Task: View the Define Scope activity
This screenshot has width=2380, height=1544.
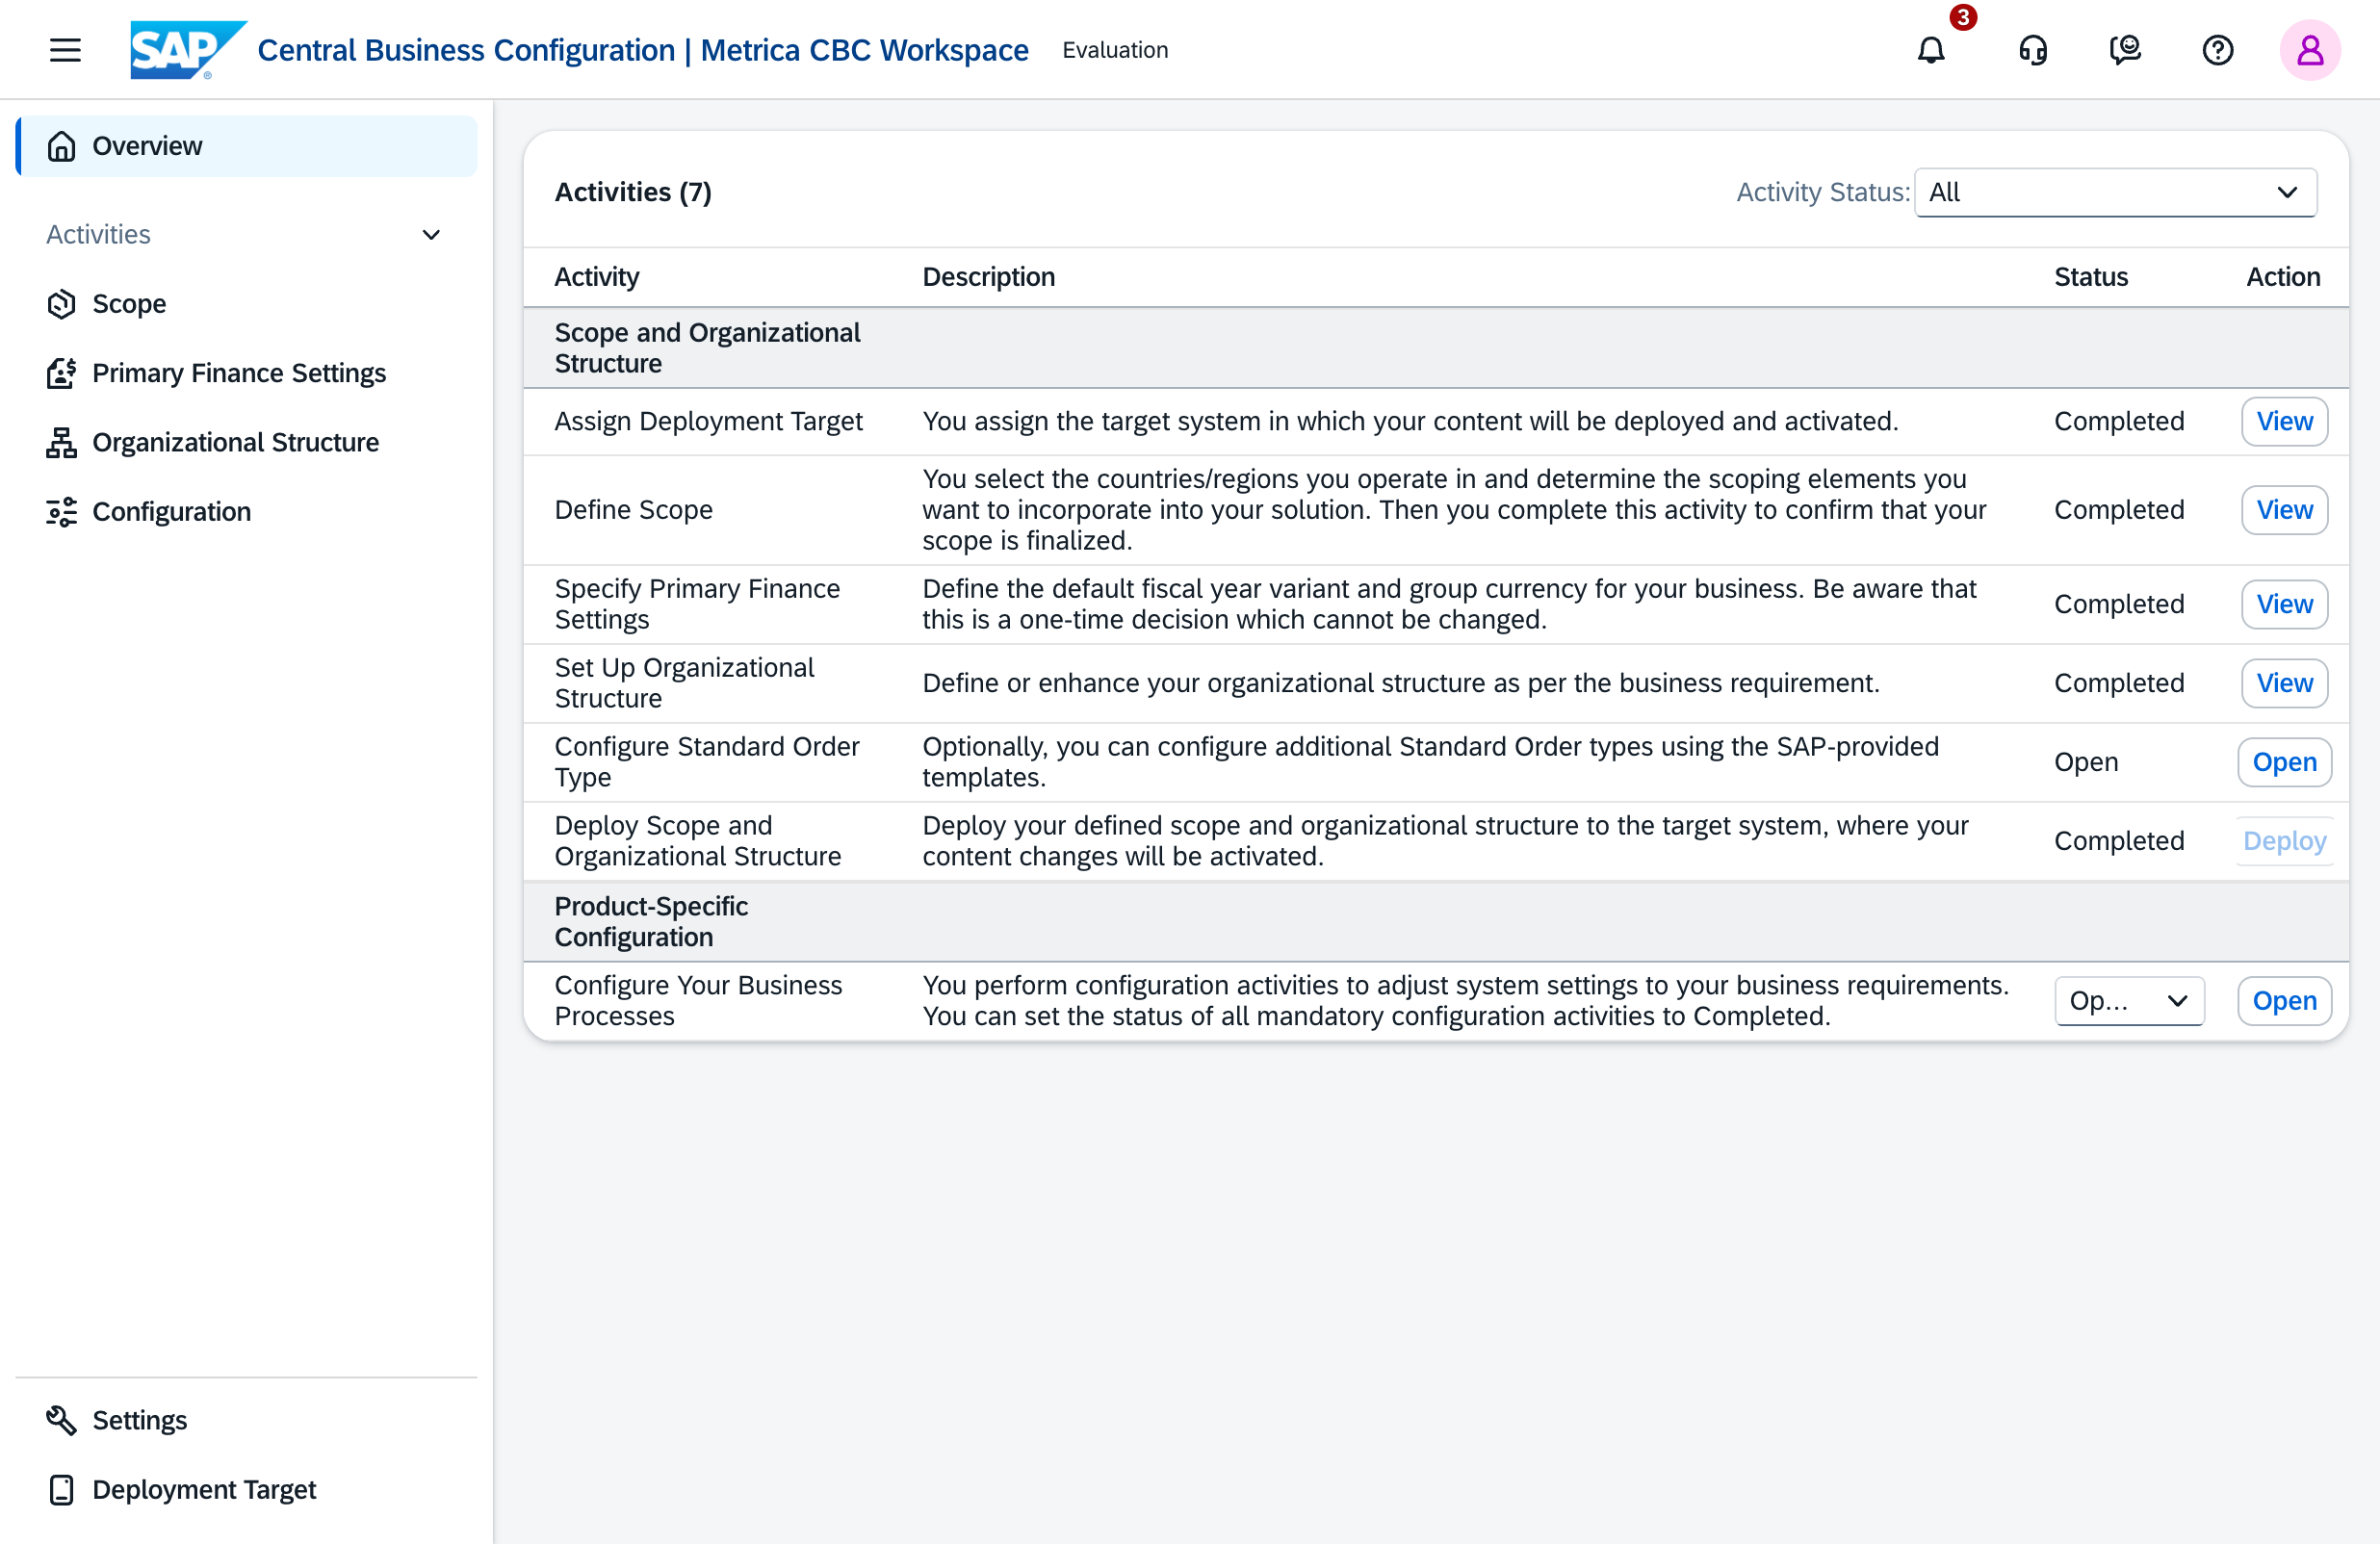Action: pyautogui.click(x=2284, y=510)
